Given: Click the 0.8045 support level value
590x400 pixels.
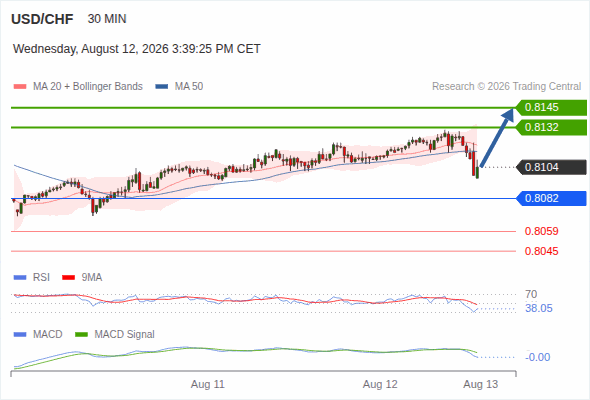Looking at the screenshot, I should tap(541, 251).
